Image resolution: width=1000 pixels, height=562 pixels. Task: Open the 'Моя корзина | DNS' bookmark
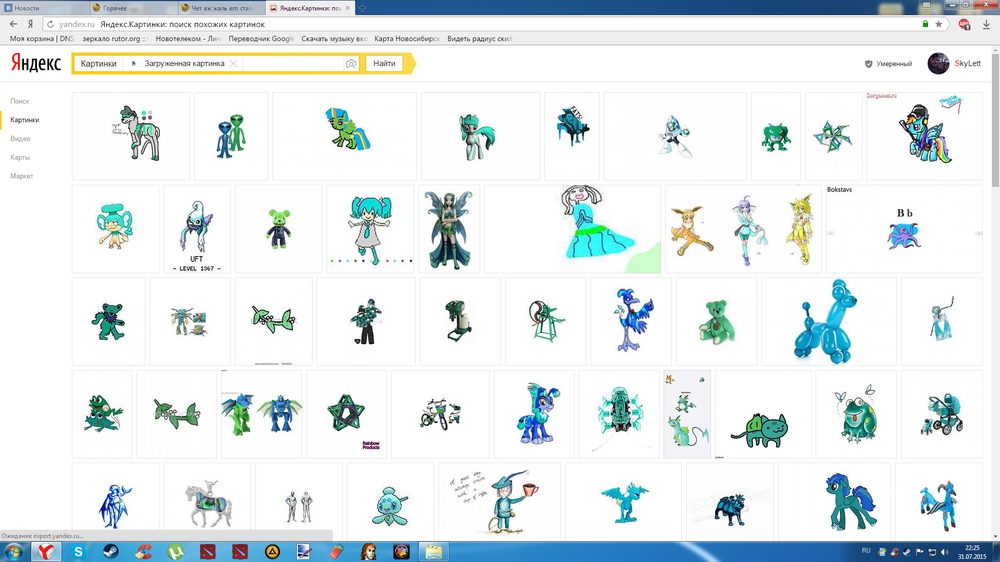[42, 39]
